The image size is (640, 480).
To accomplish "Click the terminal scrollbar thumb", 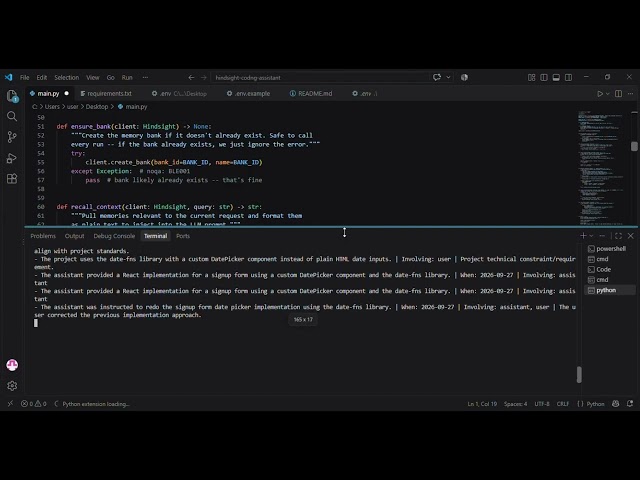I will [579, 375].
